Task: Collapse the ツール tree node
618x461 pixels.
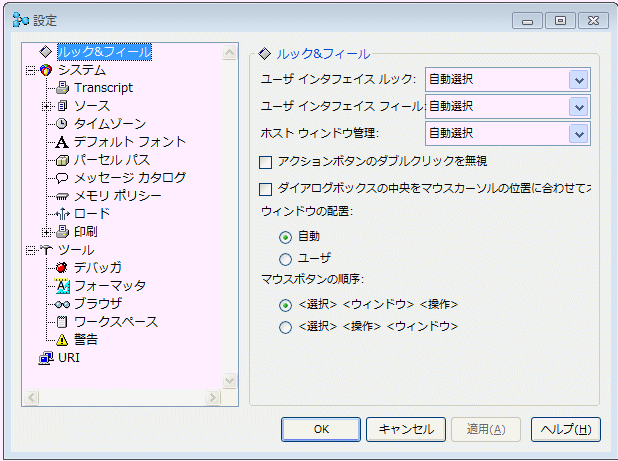Action: [x=31, y=250]
